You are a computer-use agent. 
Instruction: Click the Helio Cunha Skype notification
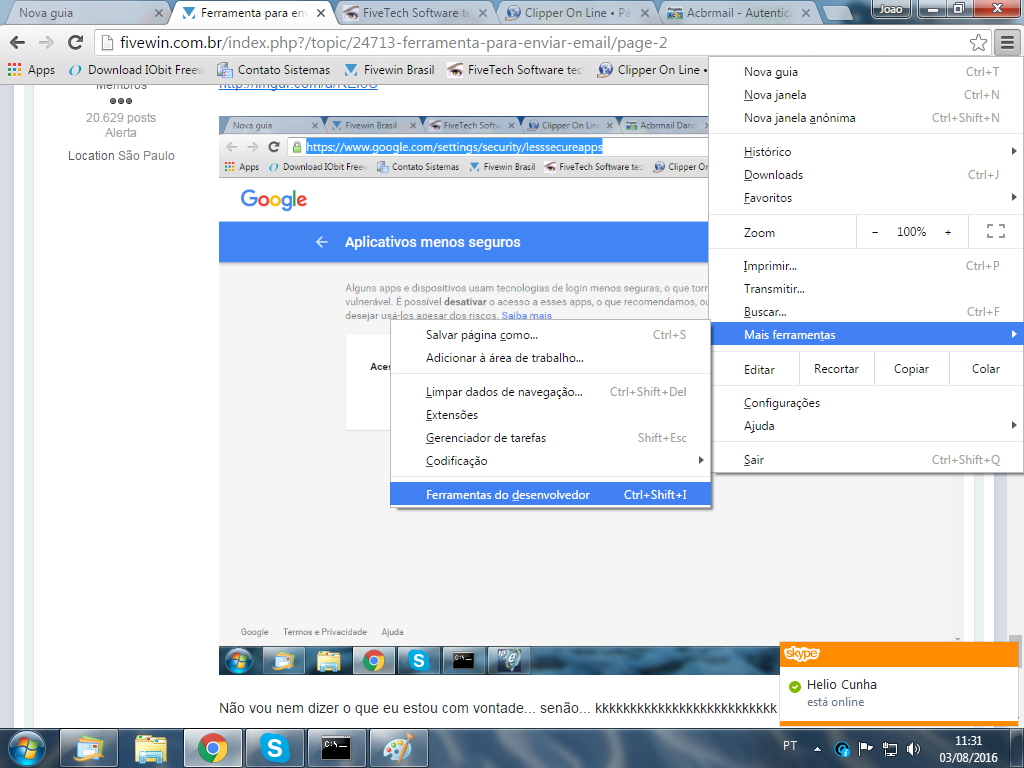(899, 684)
